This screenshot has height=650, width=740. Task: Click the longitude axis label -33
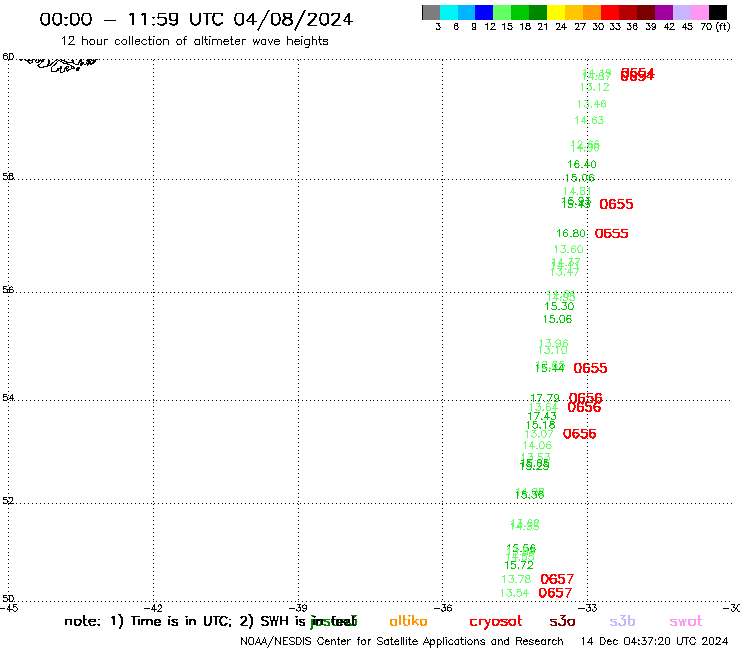(588, 608)
